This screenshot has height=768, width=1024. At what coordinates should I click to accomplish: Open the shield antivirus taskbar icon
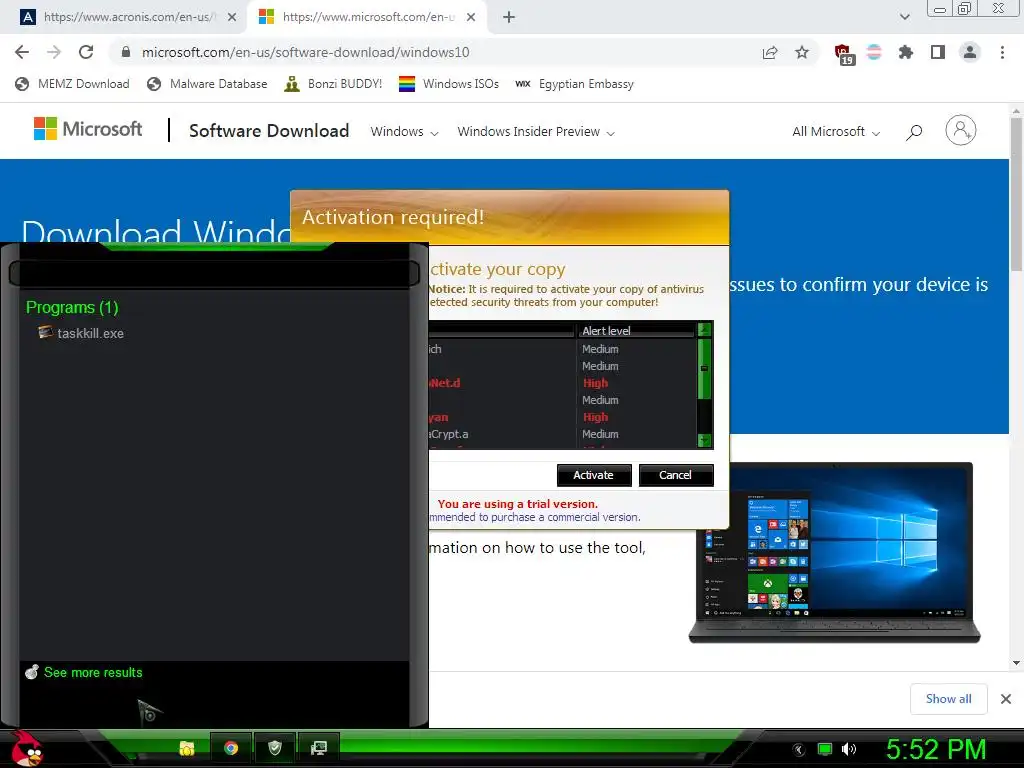click(274, 748)
